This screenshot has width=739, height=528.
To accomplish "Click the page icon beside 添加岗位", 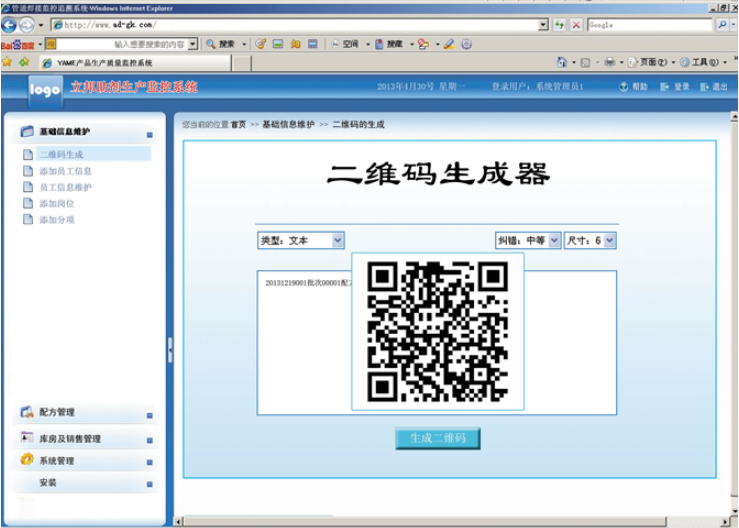I will [28, 203].
